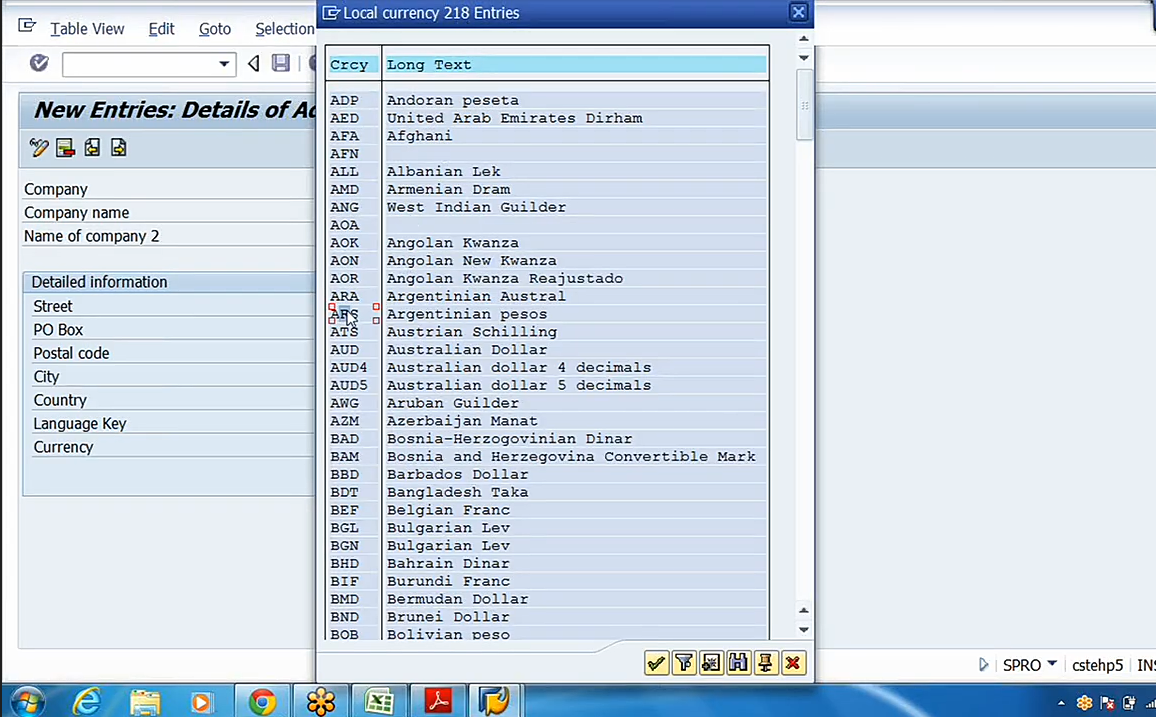Screen dimensions: 1156x717
Task: Select BDT Bangladesh Taka
Action: [548, 492]
